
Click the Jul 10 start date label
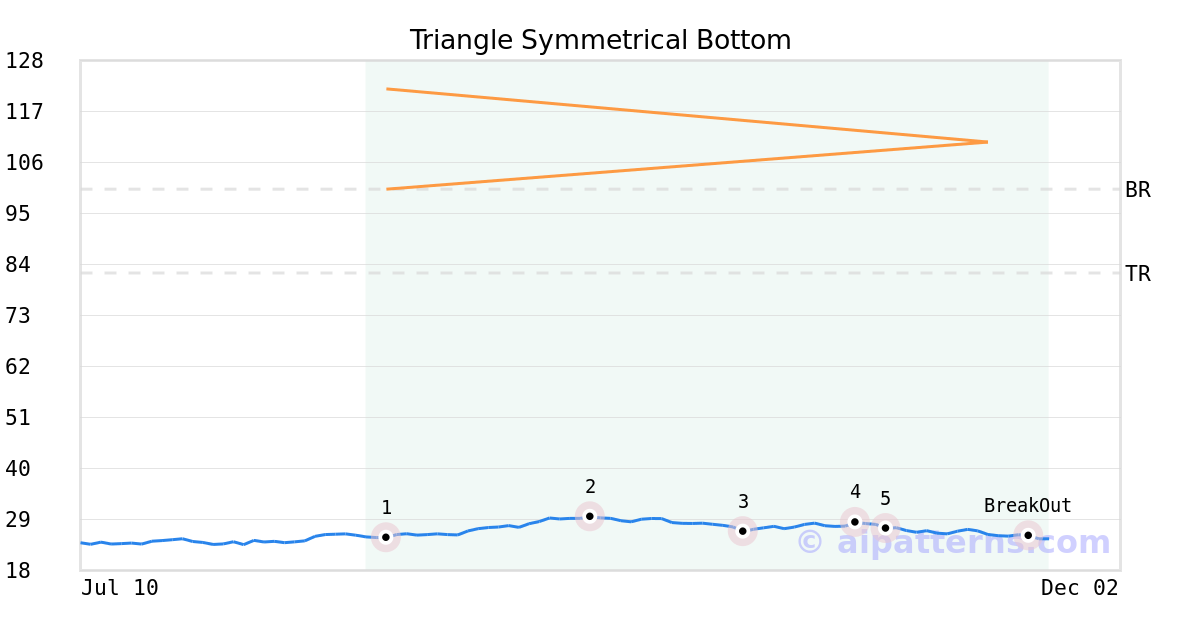[120, 588]
